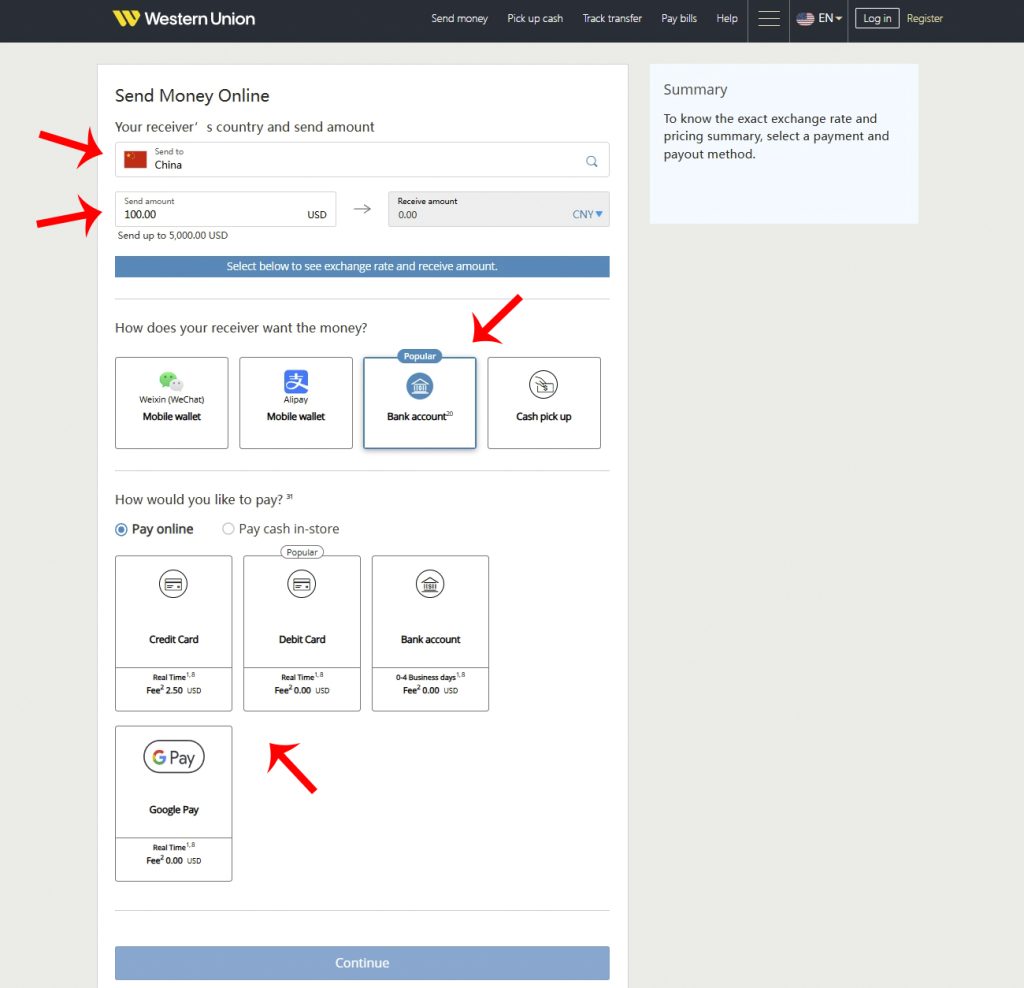Image resolution: width=1024 pixels, height=988 pixels.
Task: Open the Send to country selector
Action: pyautogui.click(x=362, y=159)
